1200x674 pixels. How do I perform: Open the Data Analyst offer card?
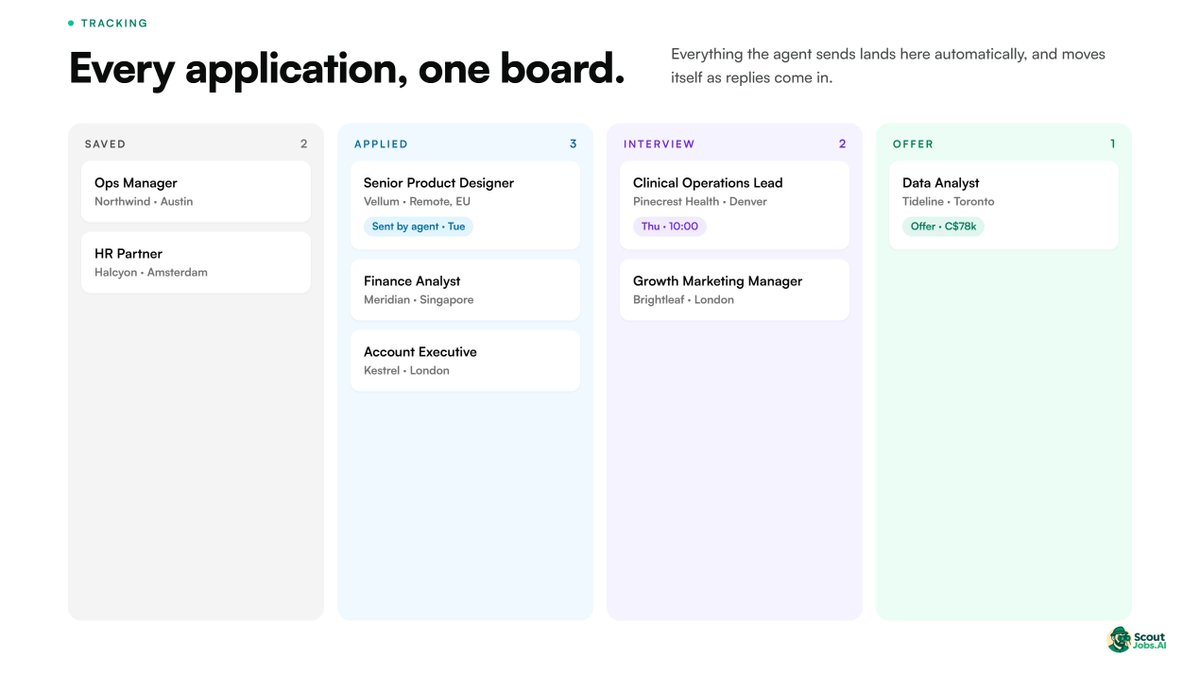click(x=1004, y=206)
